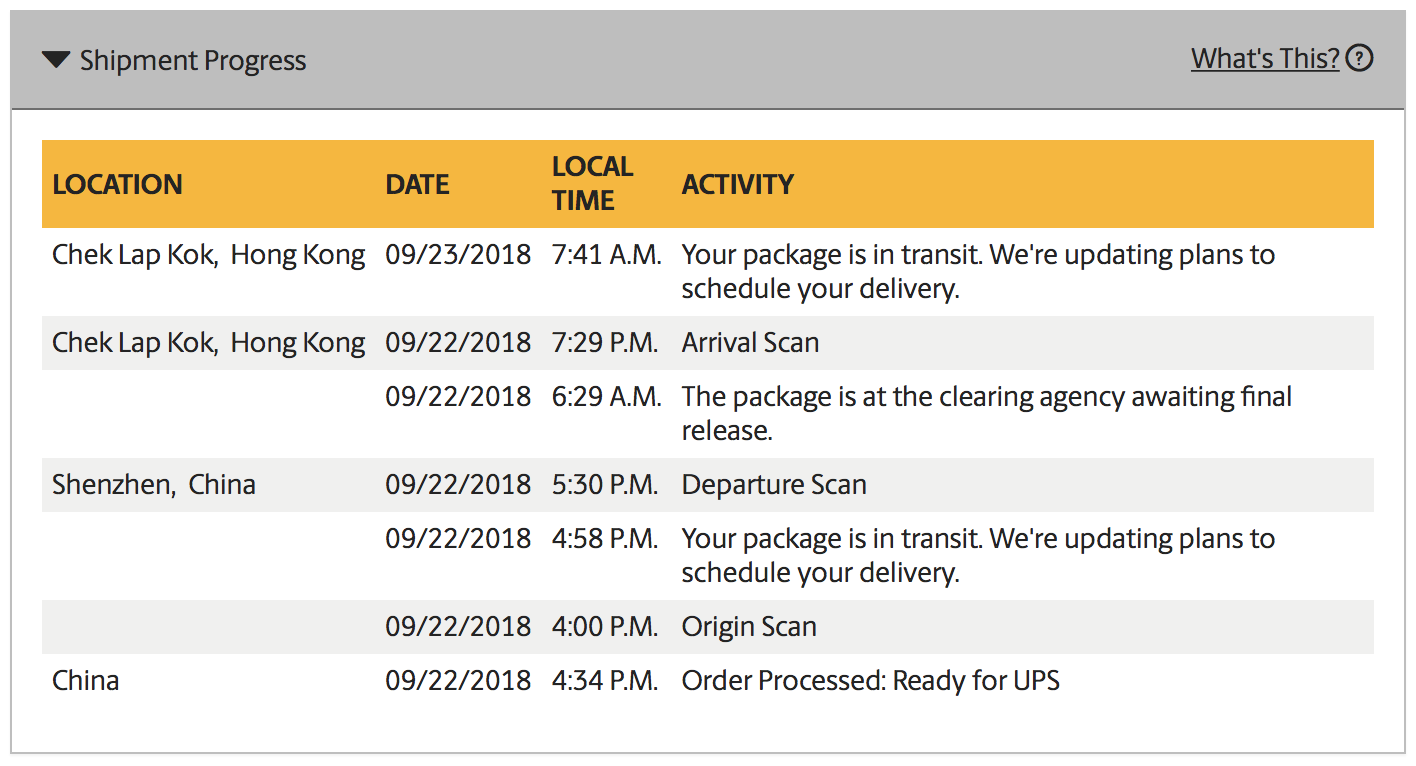Select the Origin Scan activity text
The width and height of the screenshot is (1416, 766).
pos(749,627)
